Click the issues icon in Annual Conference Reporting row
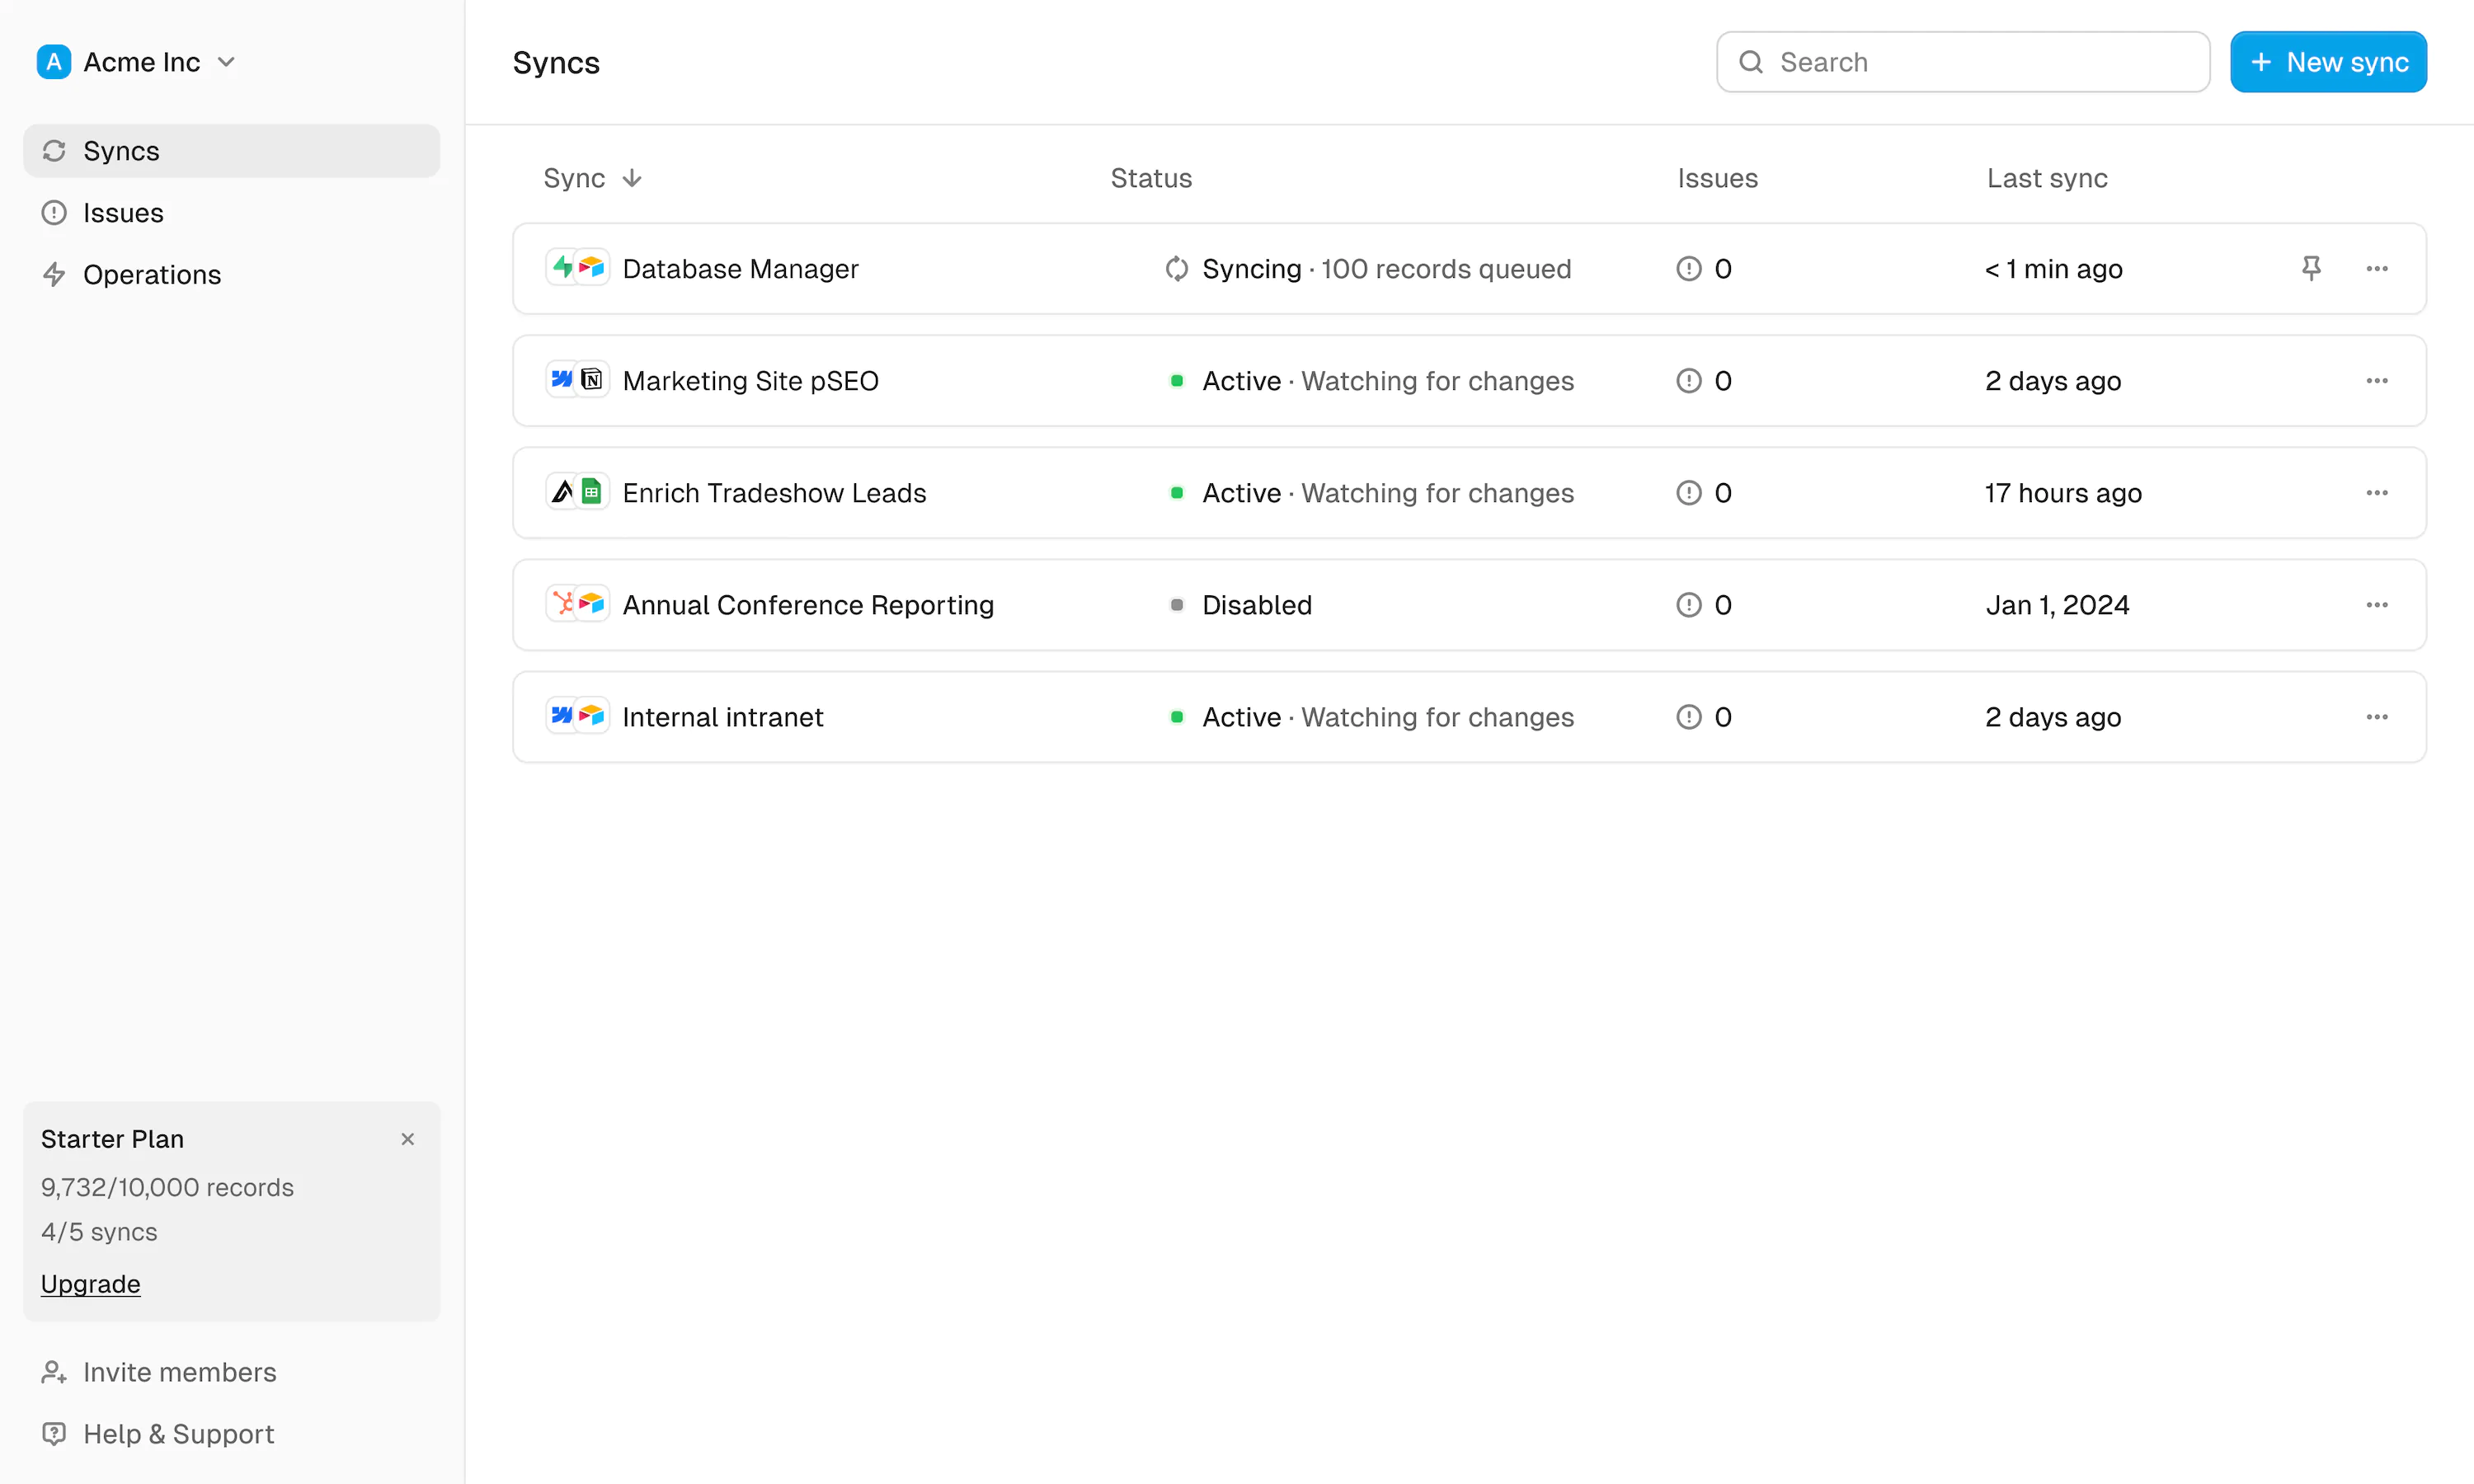The height and width of the screenshot is (1484, 2474). click(x=1689, y=604)
